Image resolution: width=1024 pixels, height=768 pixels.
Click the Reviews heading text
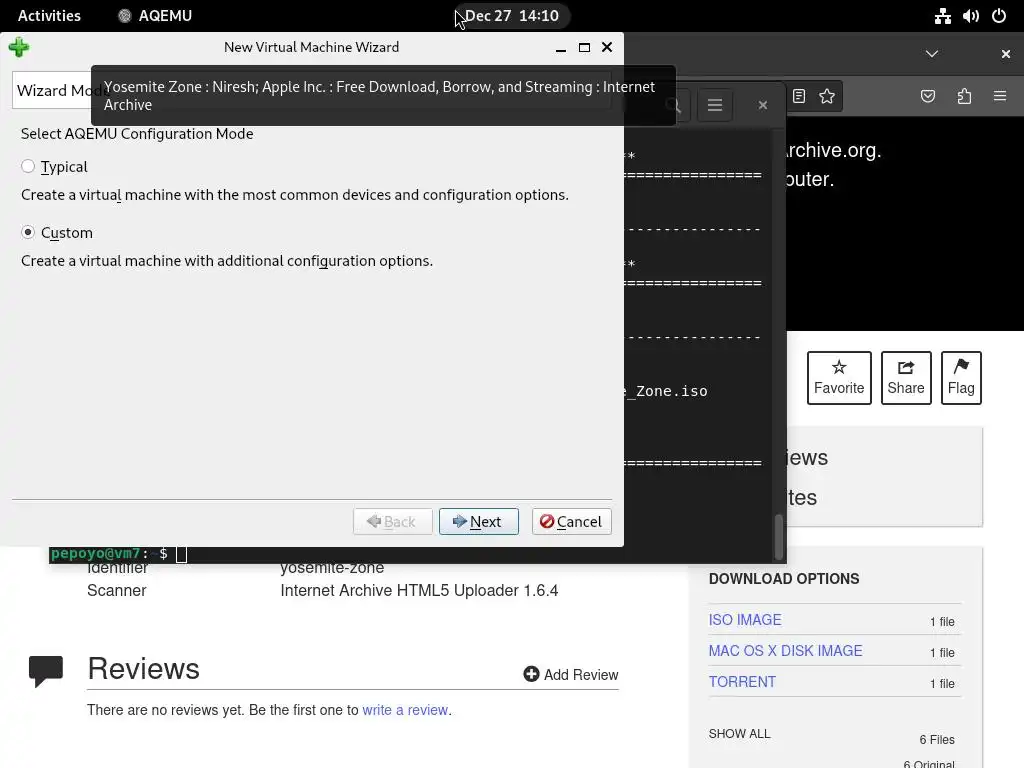tap(144, 669)
